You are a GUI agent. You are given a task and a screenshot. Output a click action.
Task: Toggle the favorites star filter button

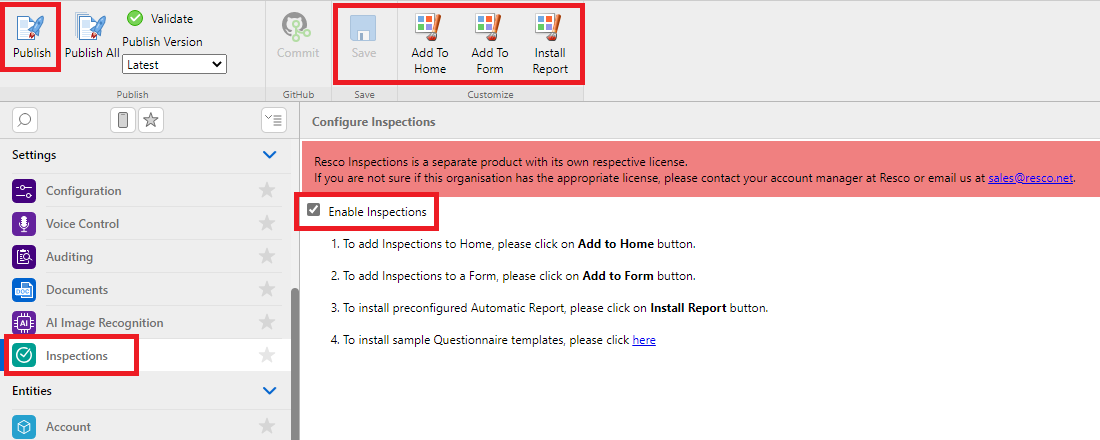coord(151,120)
